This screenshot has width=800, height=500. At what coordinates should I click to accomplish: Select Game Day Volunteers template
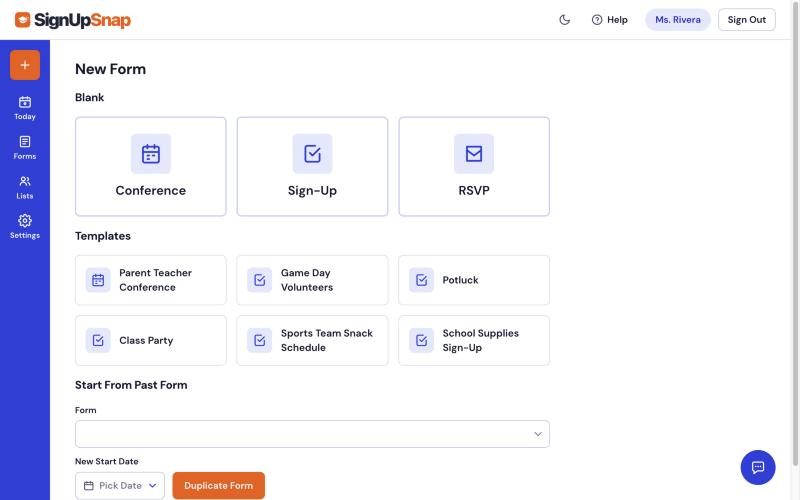pos(312,280)
